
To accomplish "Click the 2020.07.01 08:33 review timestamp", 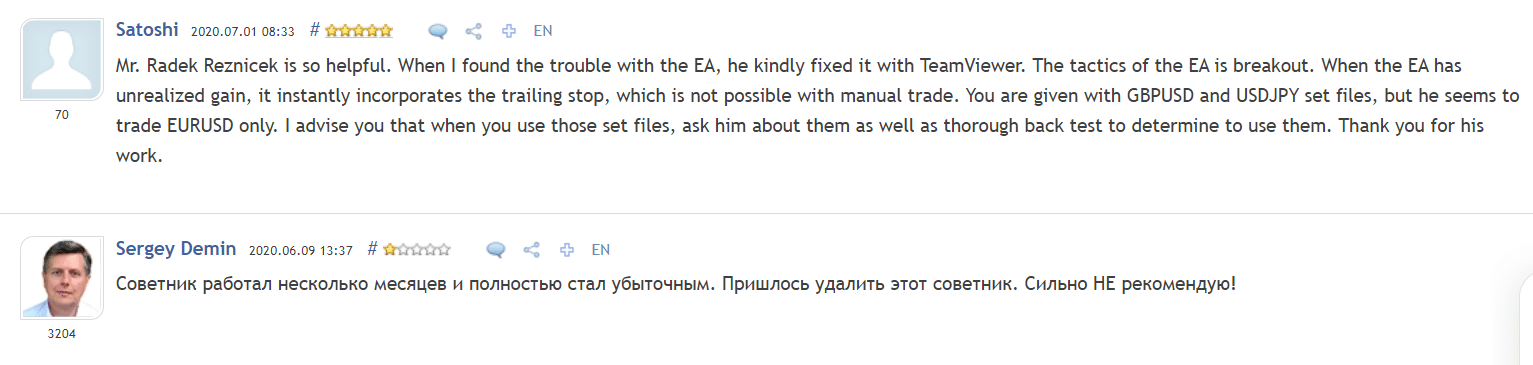I will pyautogui.click(x=243, y=31).
